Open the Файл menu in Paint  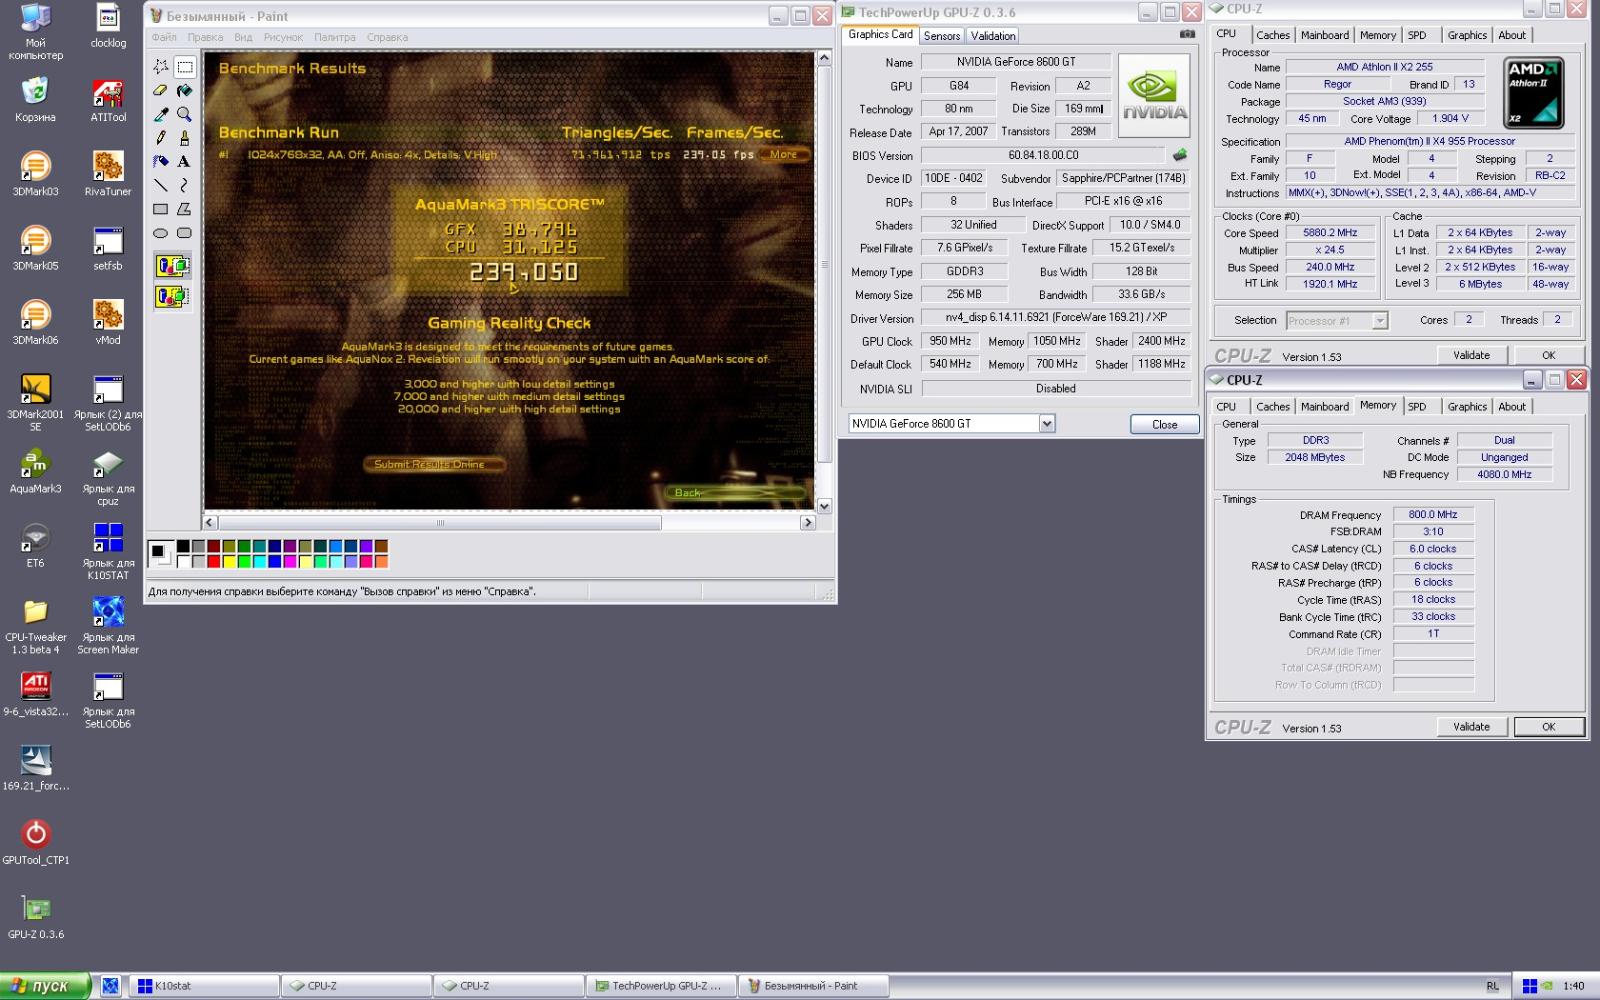click(164, 37)
